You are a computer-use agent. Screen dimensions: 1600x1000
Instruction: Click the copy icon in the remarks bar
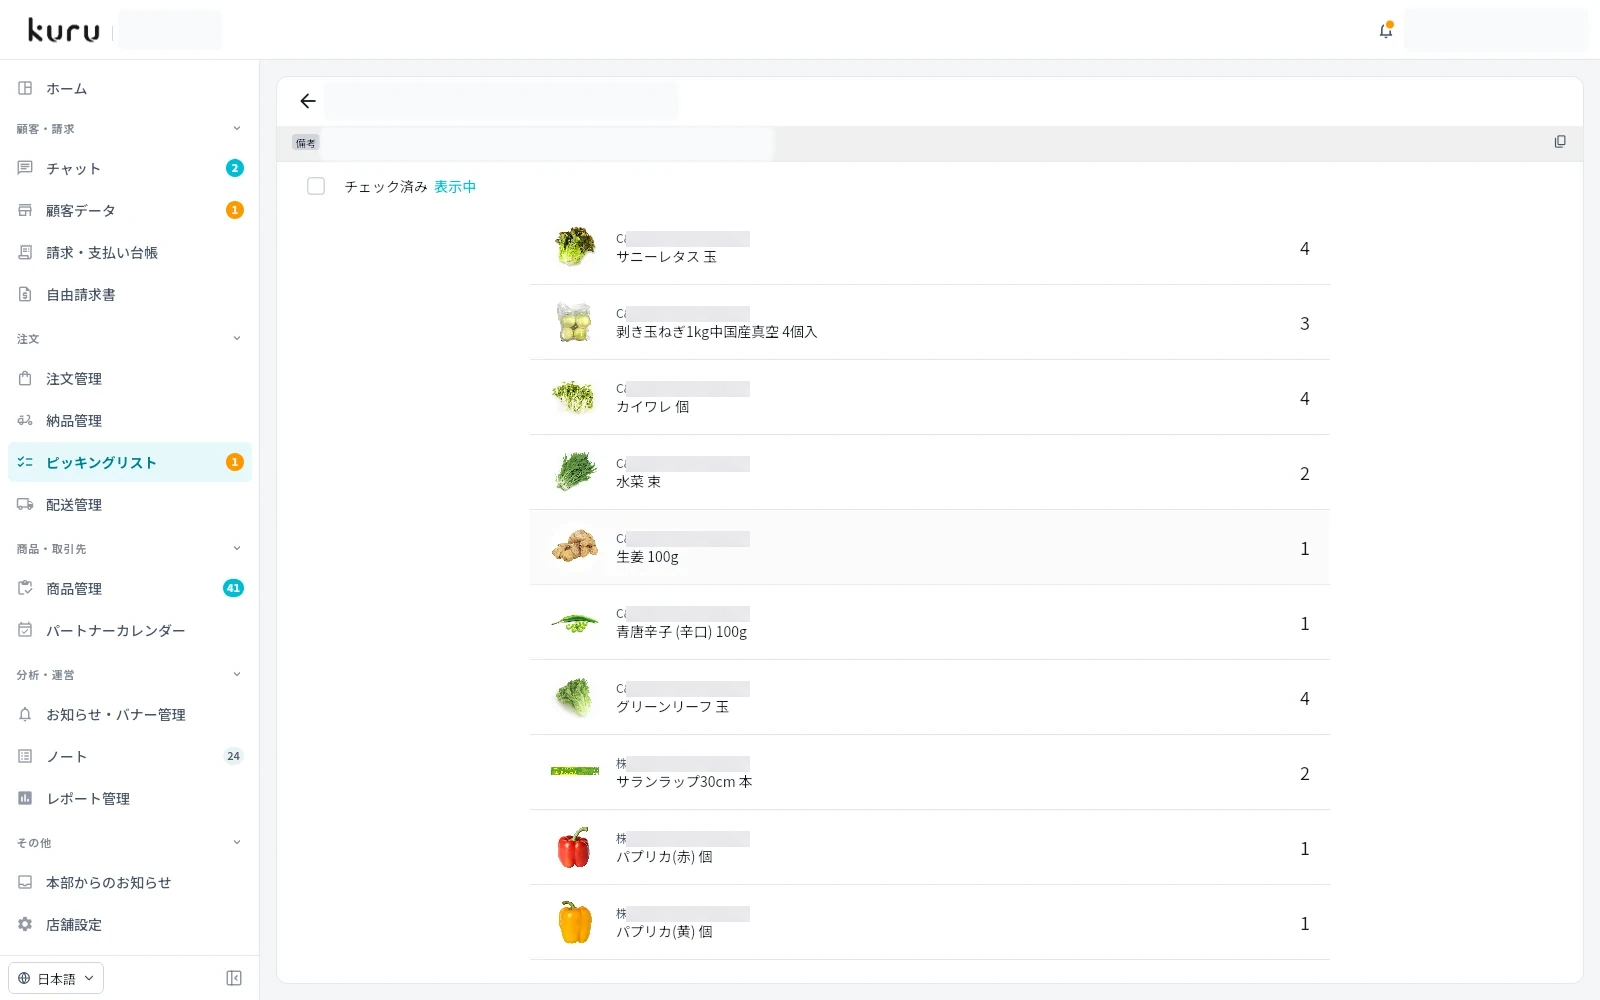pos(1560,142)
